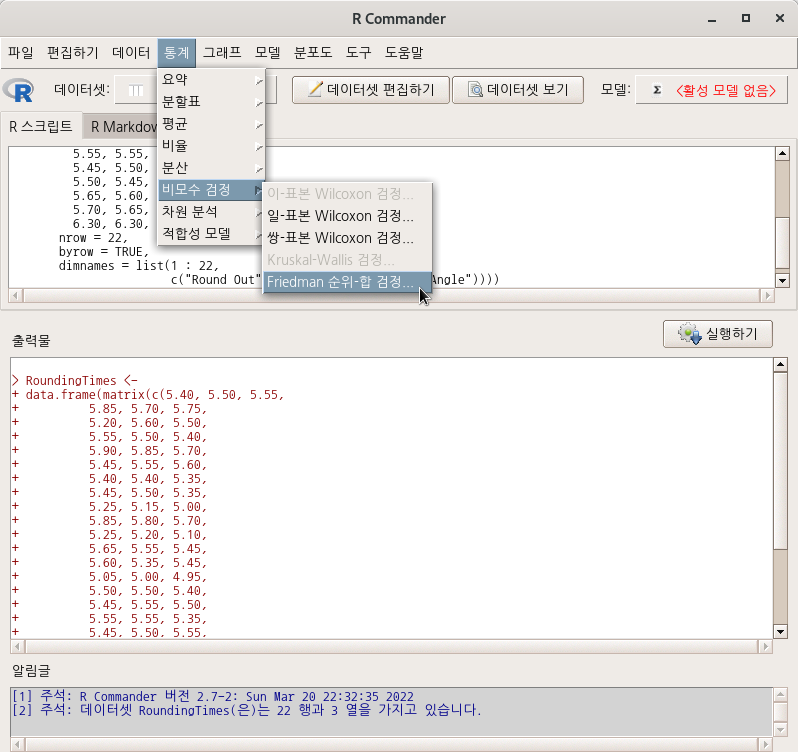This screenshot has height=752, width=798.
Task: Click the 데이터셋 편집하기 button
Action: (x=370, y=90)
